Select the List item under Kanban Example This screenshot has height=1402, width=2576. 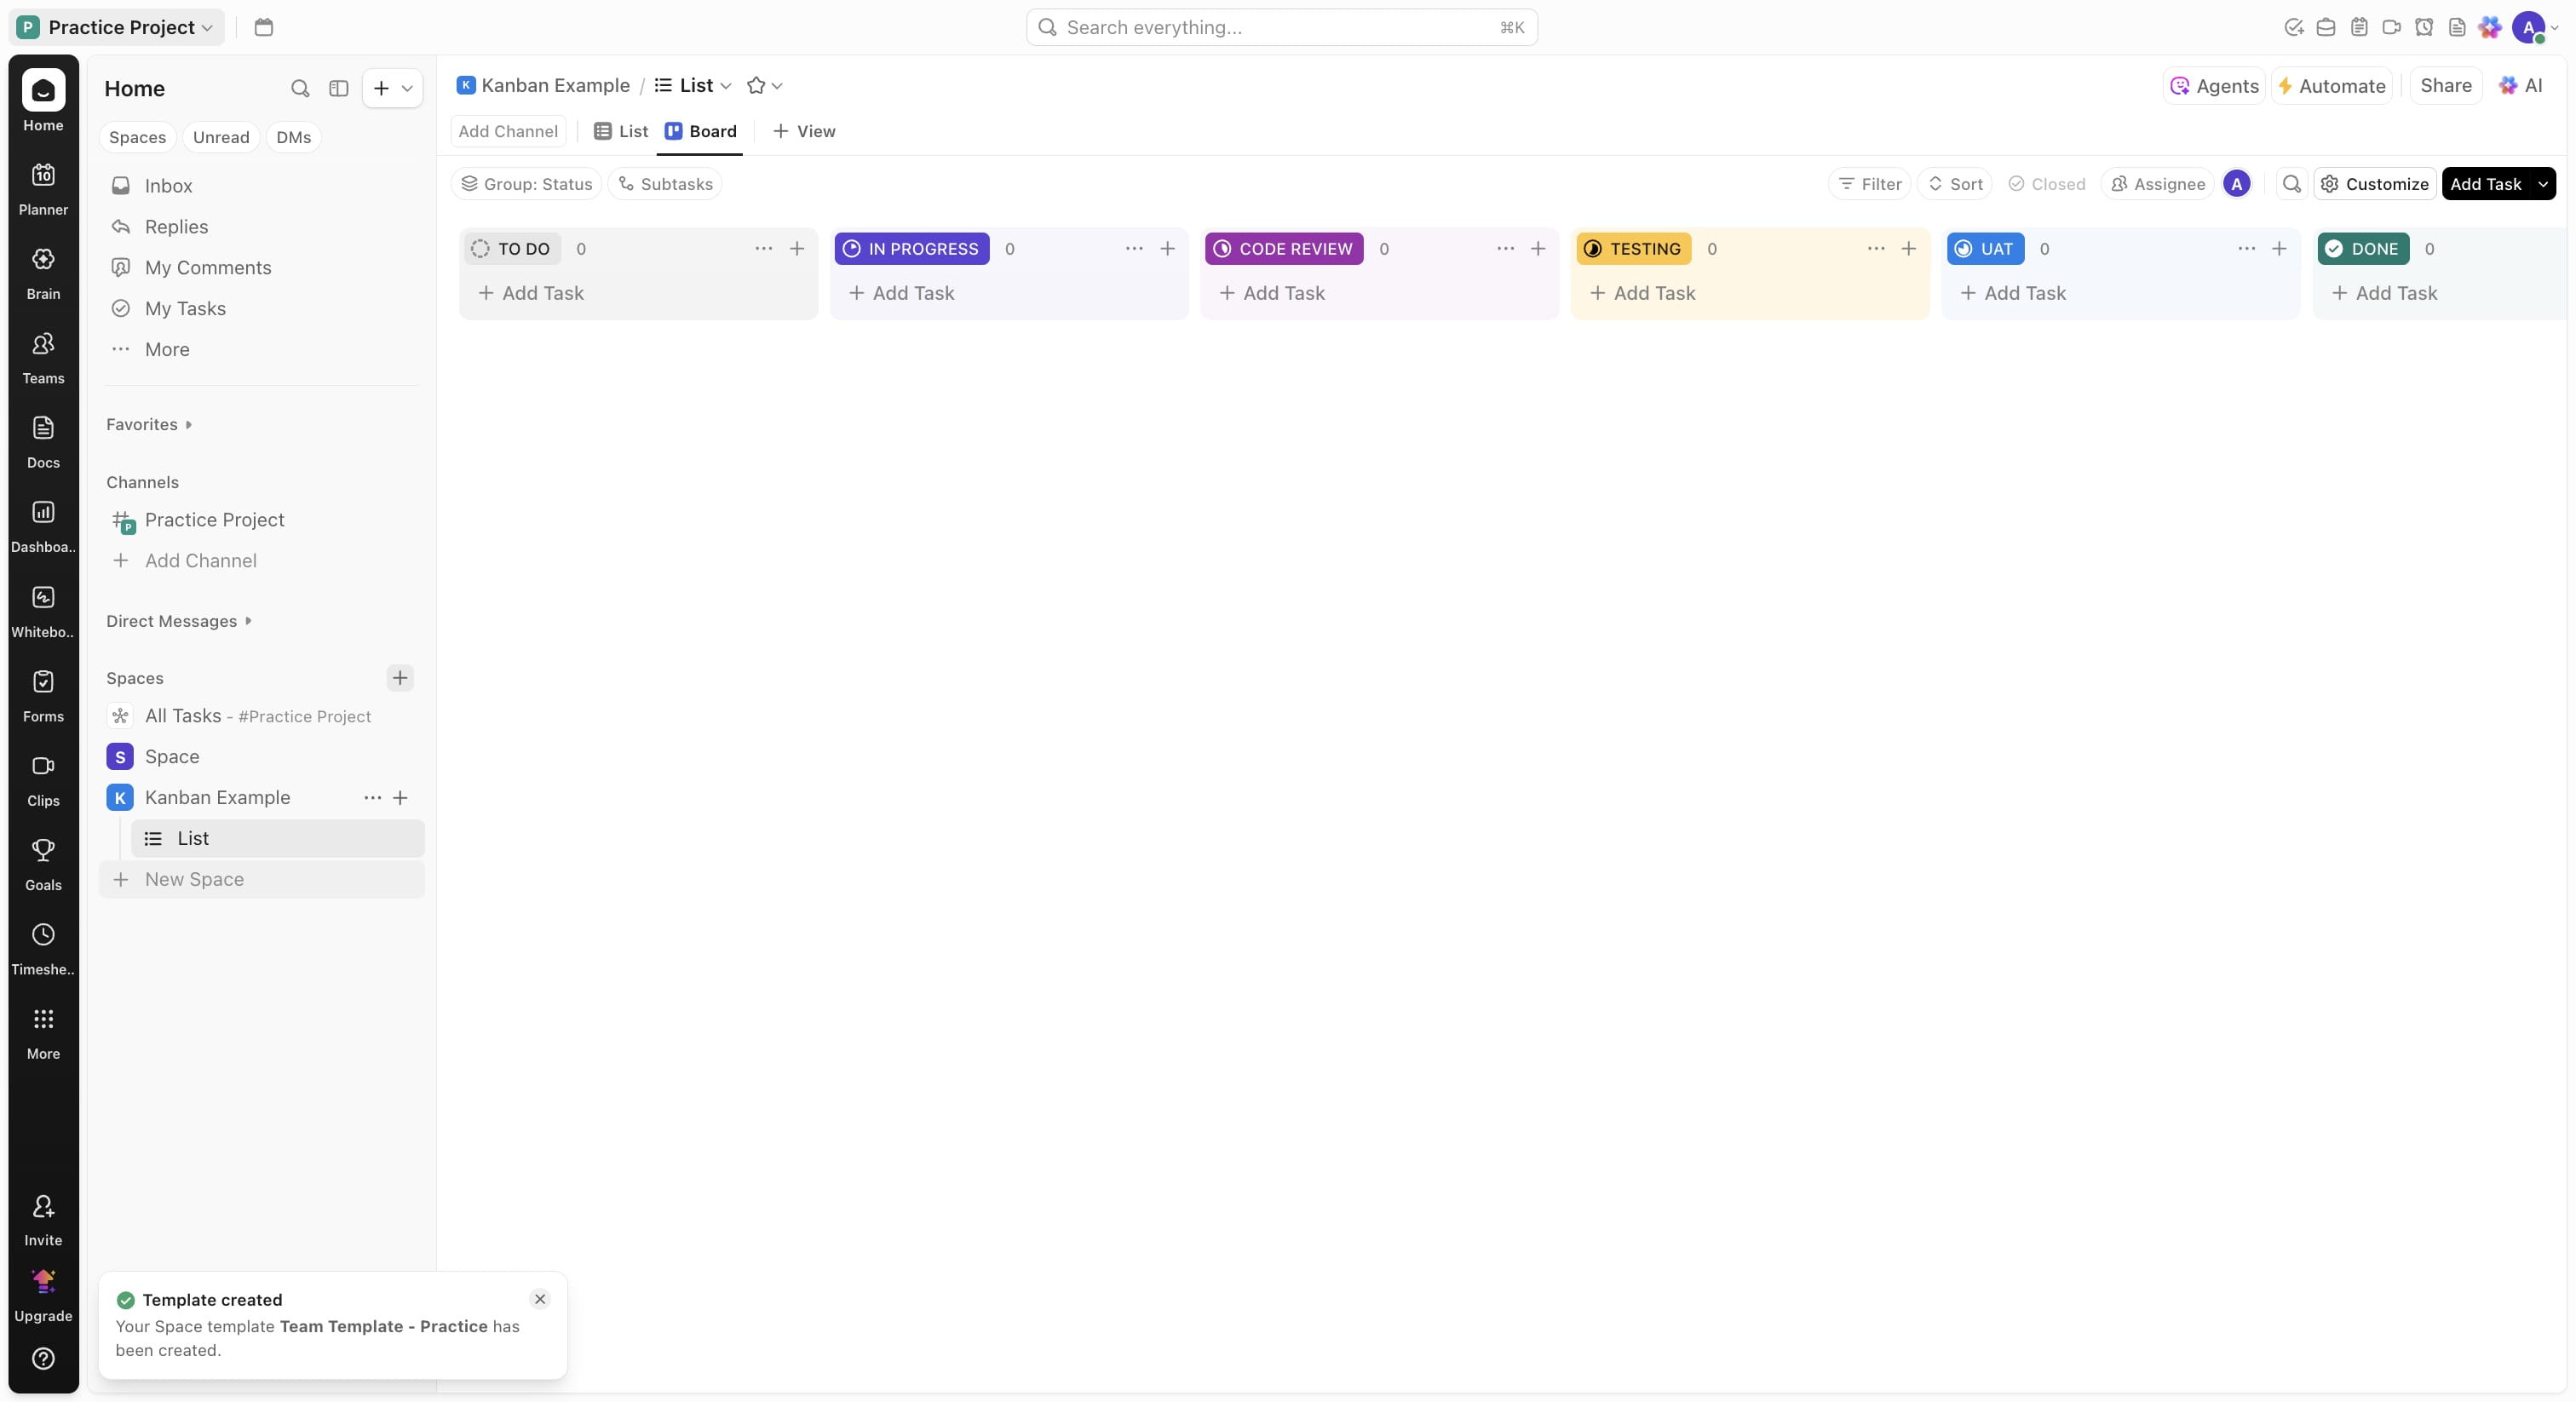[x=277, y=839]
